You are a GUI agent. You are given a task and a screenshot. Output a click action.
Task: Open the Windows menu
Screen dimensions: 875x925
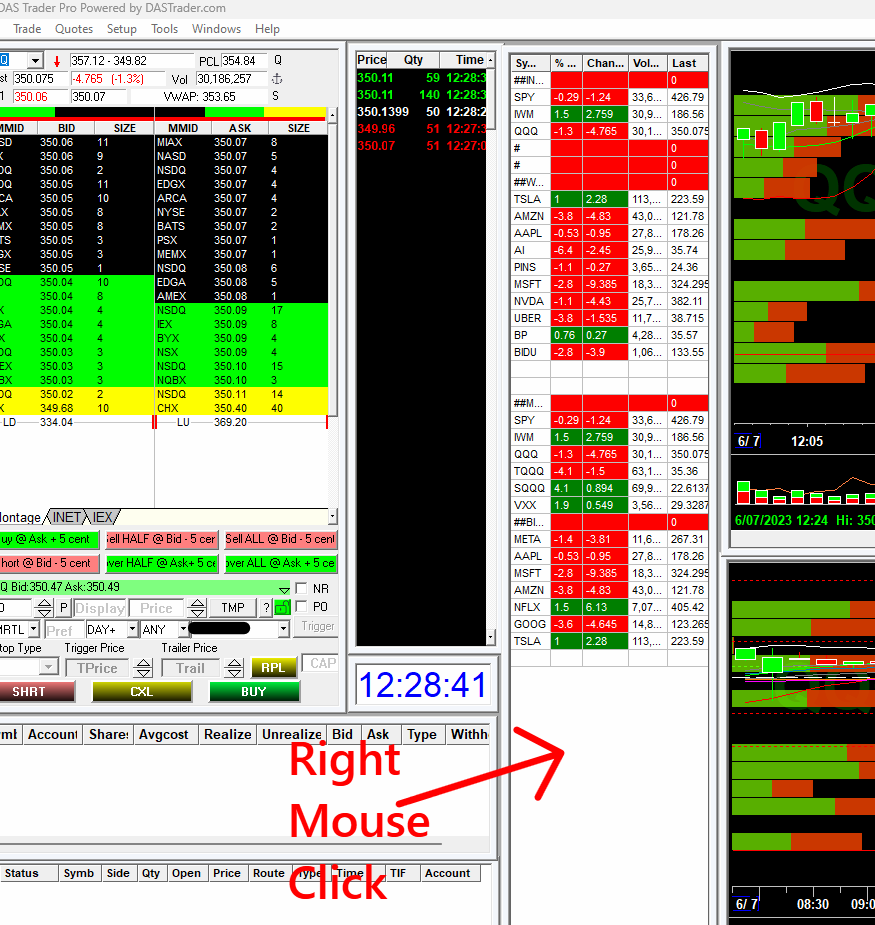pos(216,29)
